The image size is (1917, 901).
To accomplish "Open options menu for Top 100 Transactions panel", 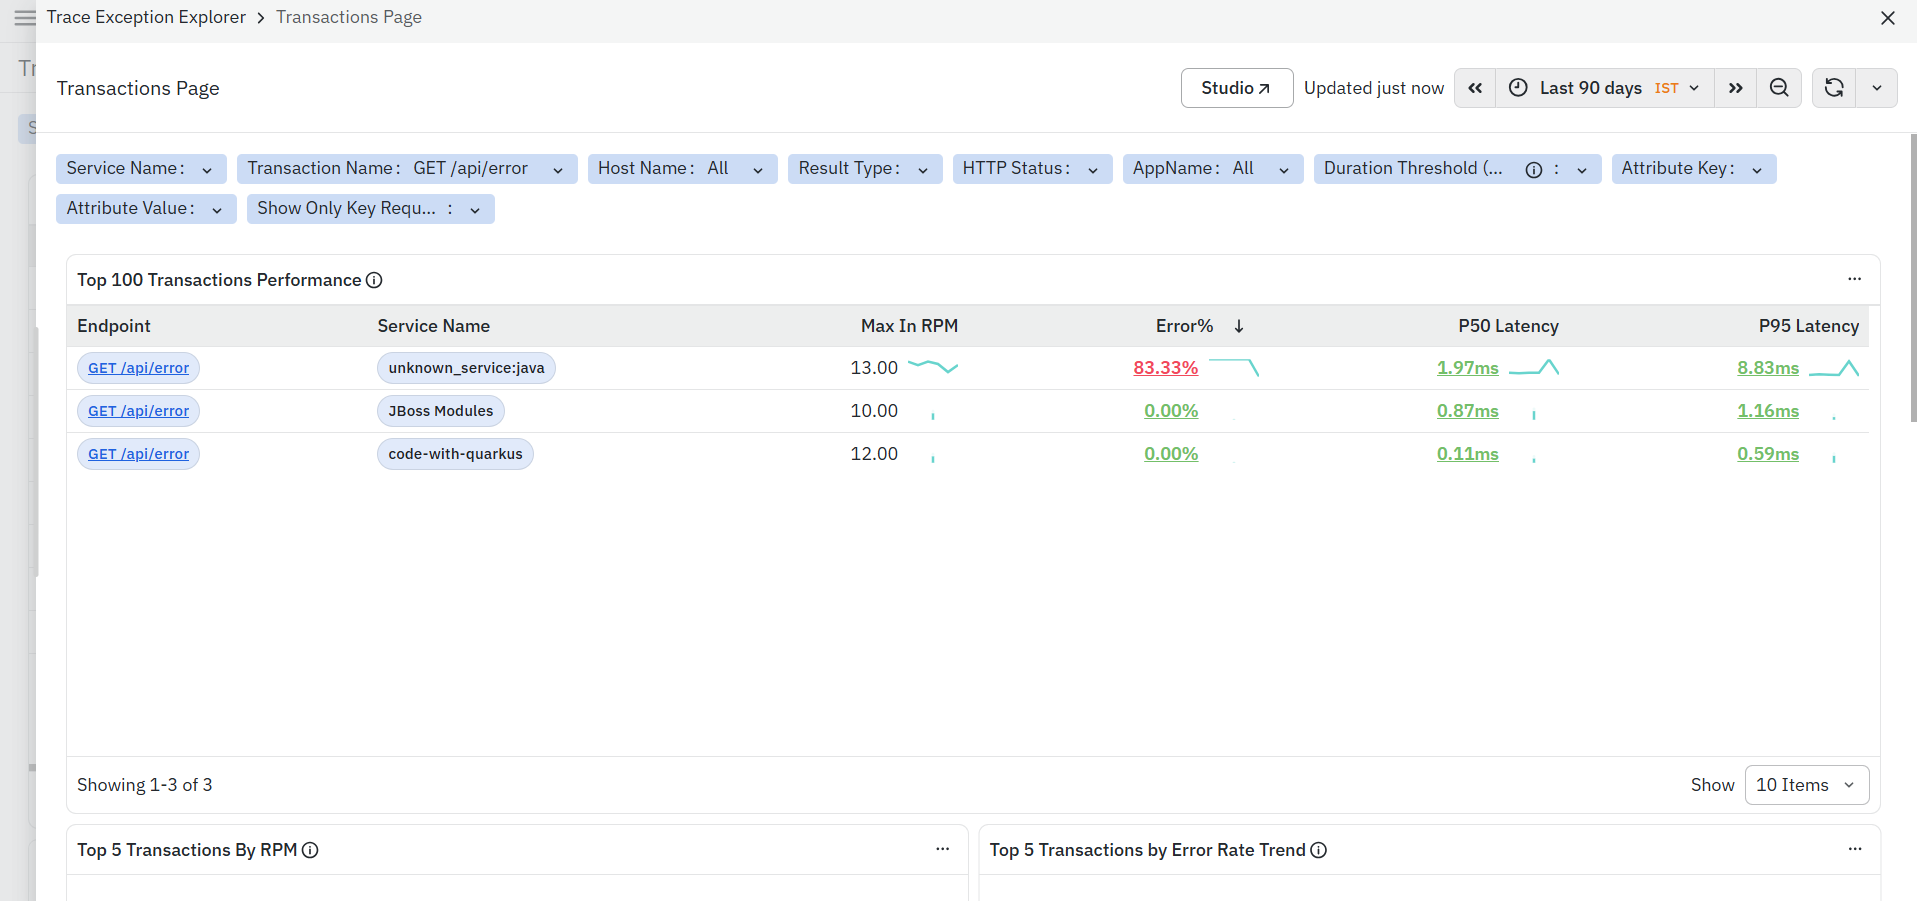I will tap(1855, 279).
